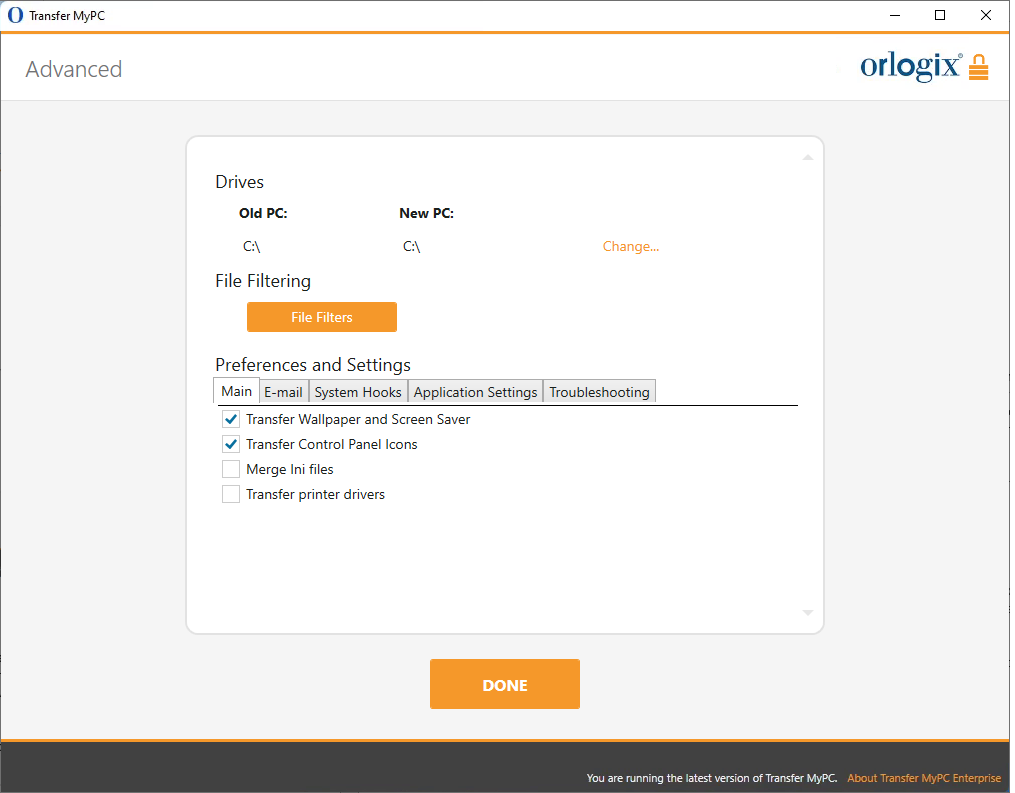Select the Main tab
The image size is (1015, 793).
click(x=236, y=391)
